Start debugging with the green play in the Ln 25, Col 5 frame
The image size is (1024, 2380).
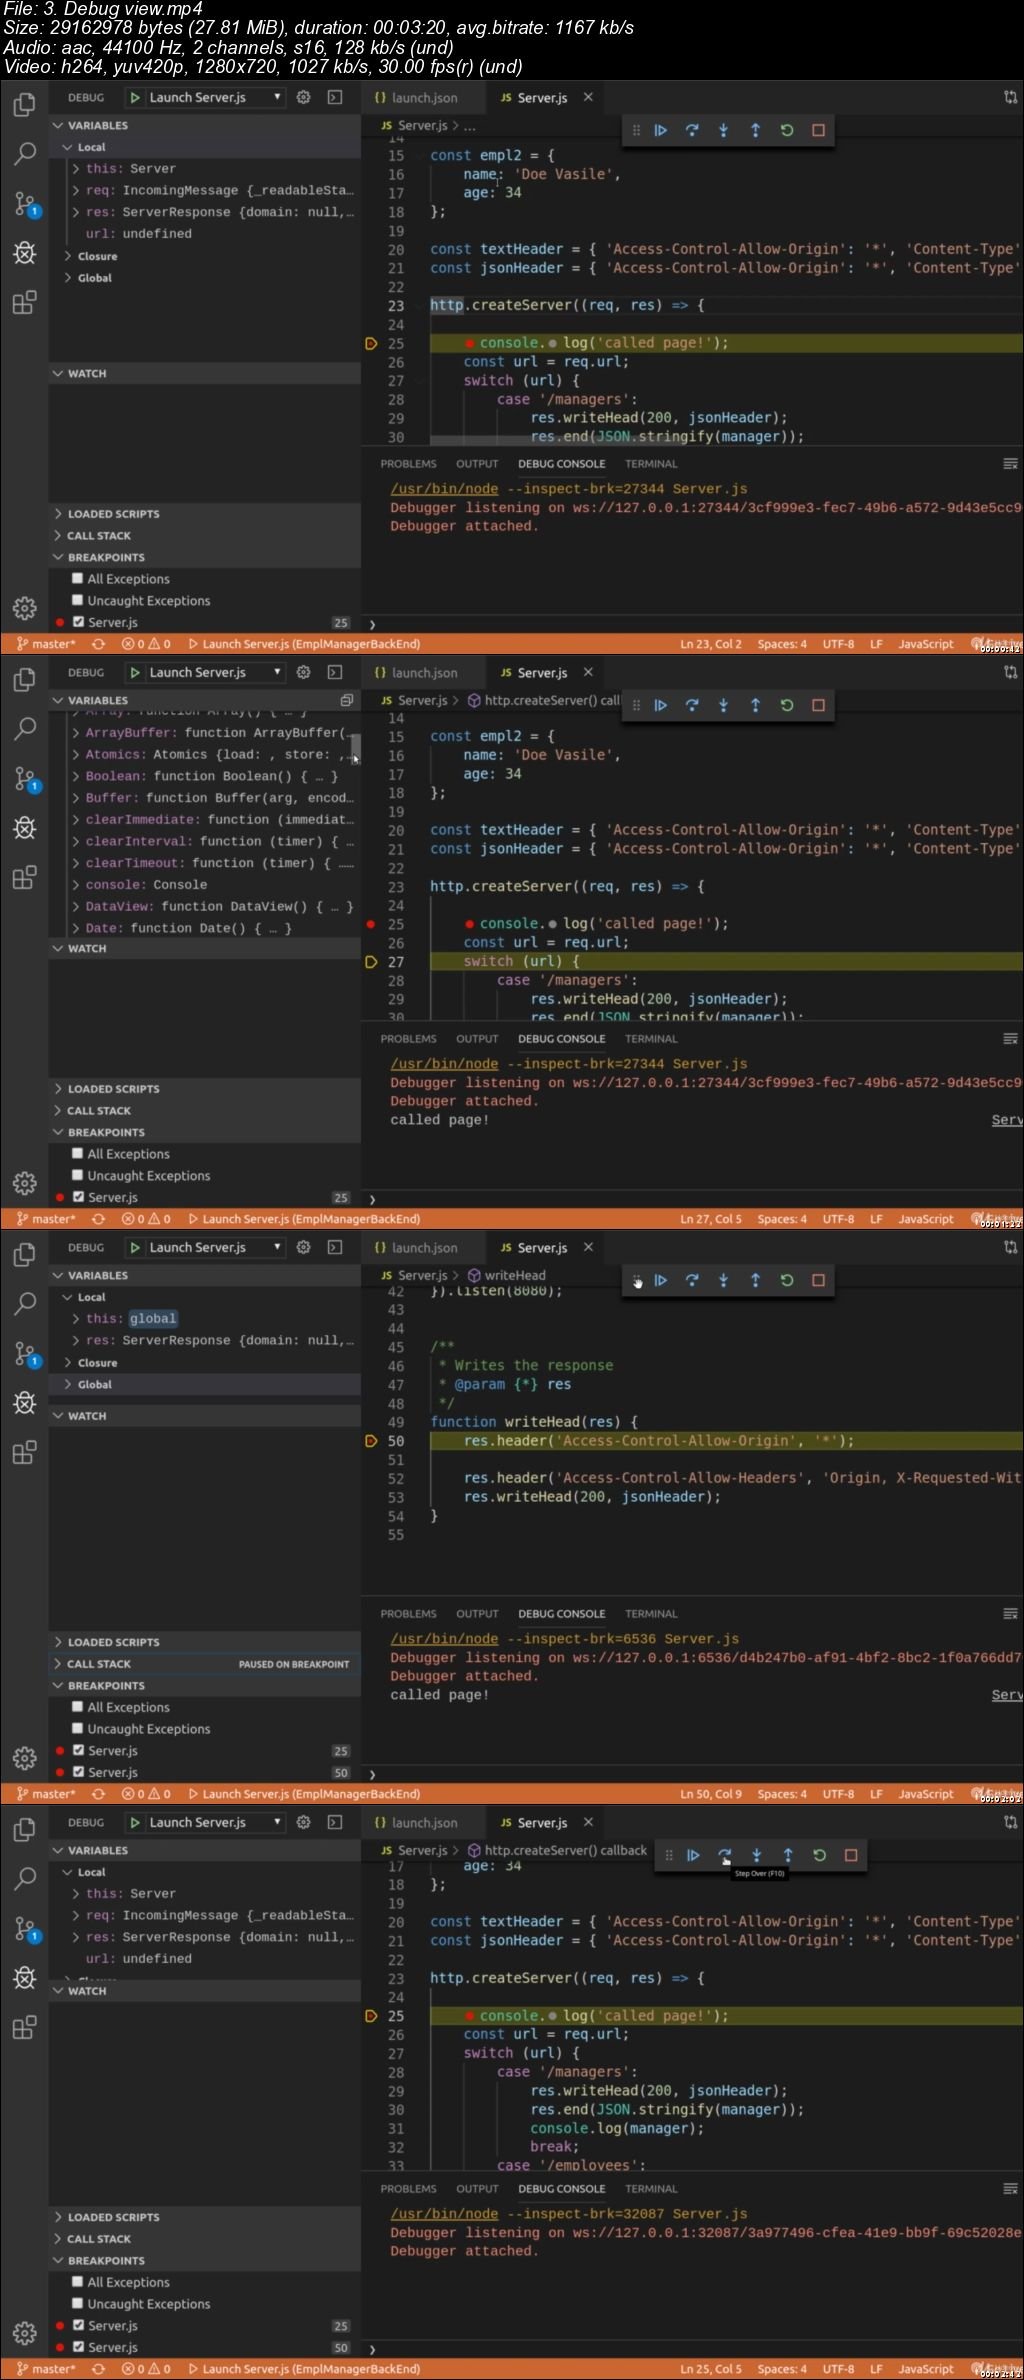tap(135, 1822)
